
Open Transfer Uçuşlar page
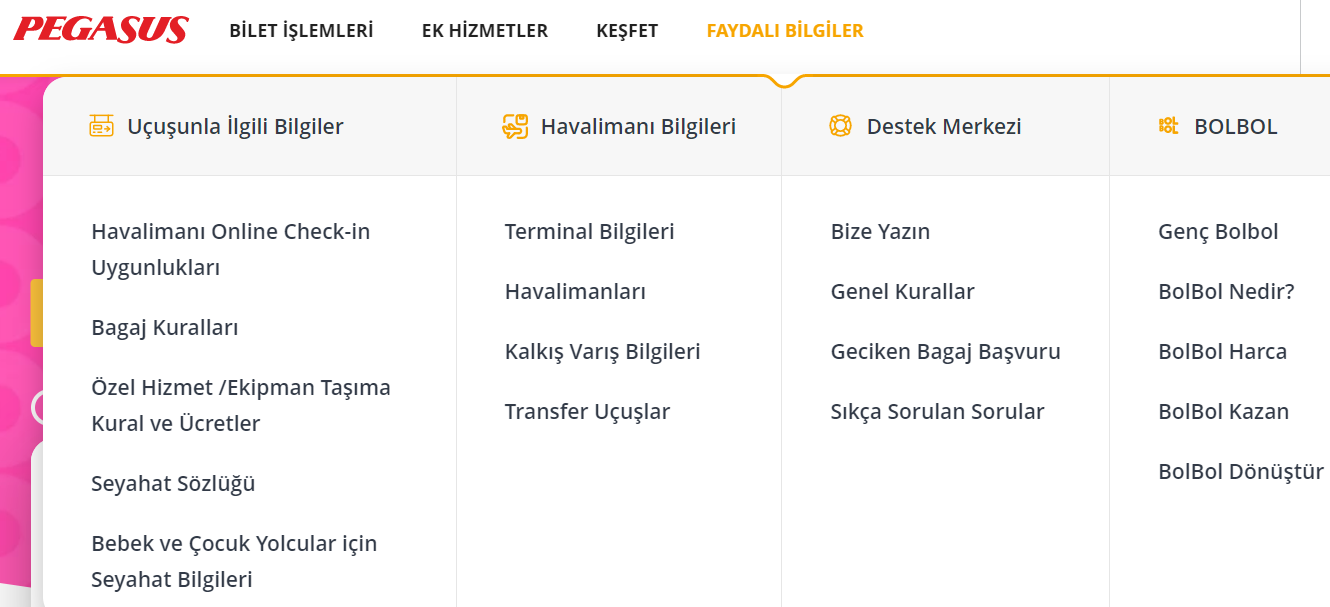point(587,412)
